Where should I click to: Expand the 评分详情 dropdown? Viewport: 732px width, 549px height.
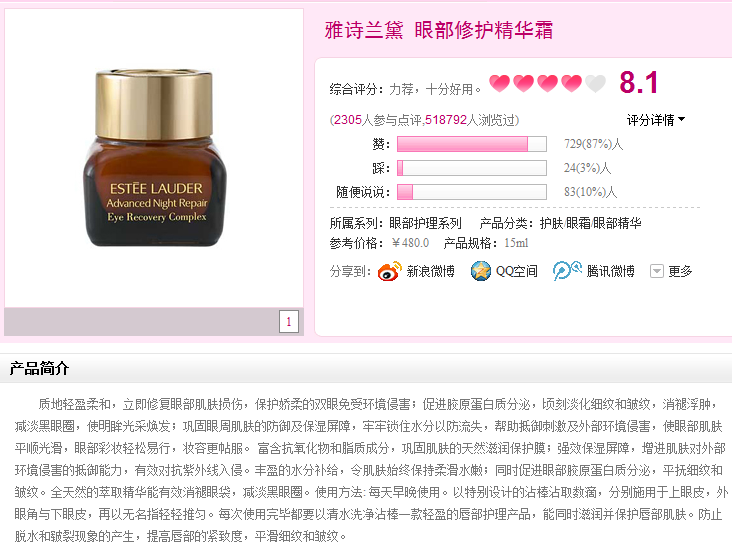click(656, 120)
